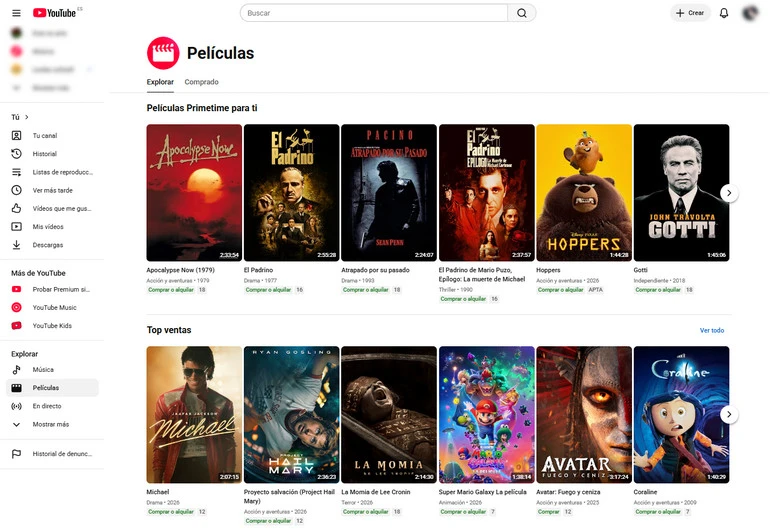Open the Avatar Fuego y ceniza poster

click(x=584, y=415)
